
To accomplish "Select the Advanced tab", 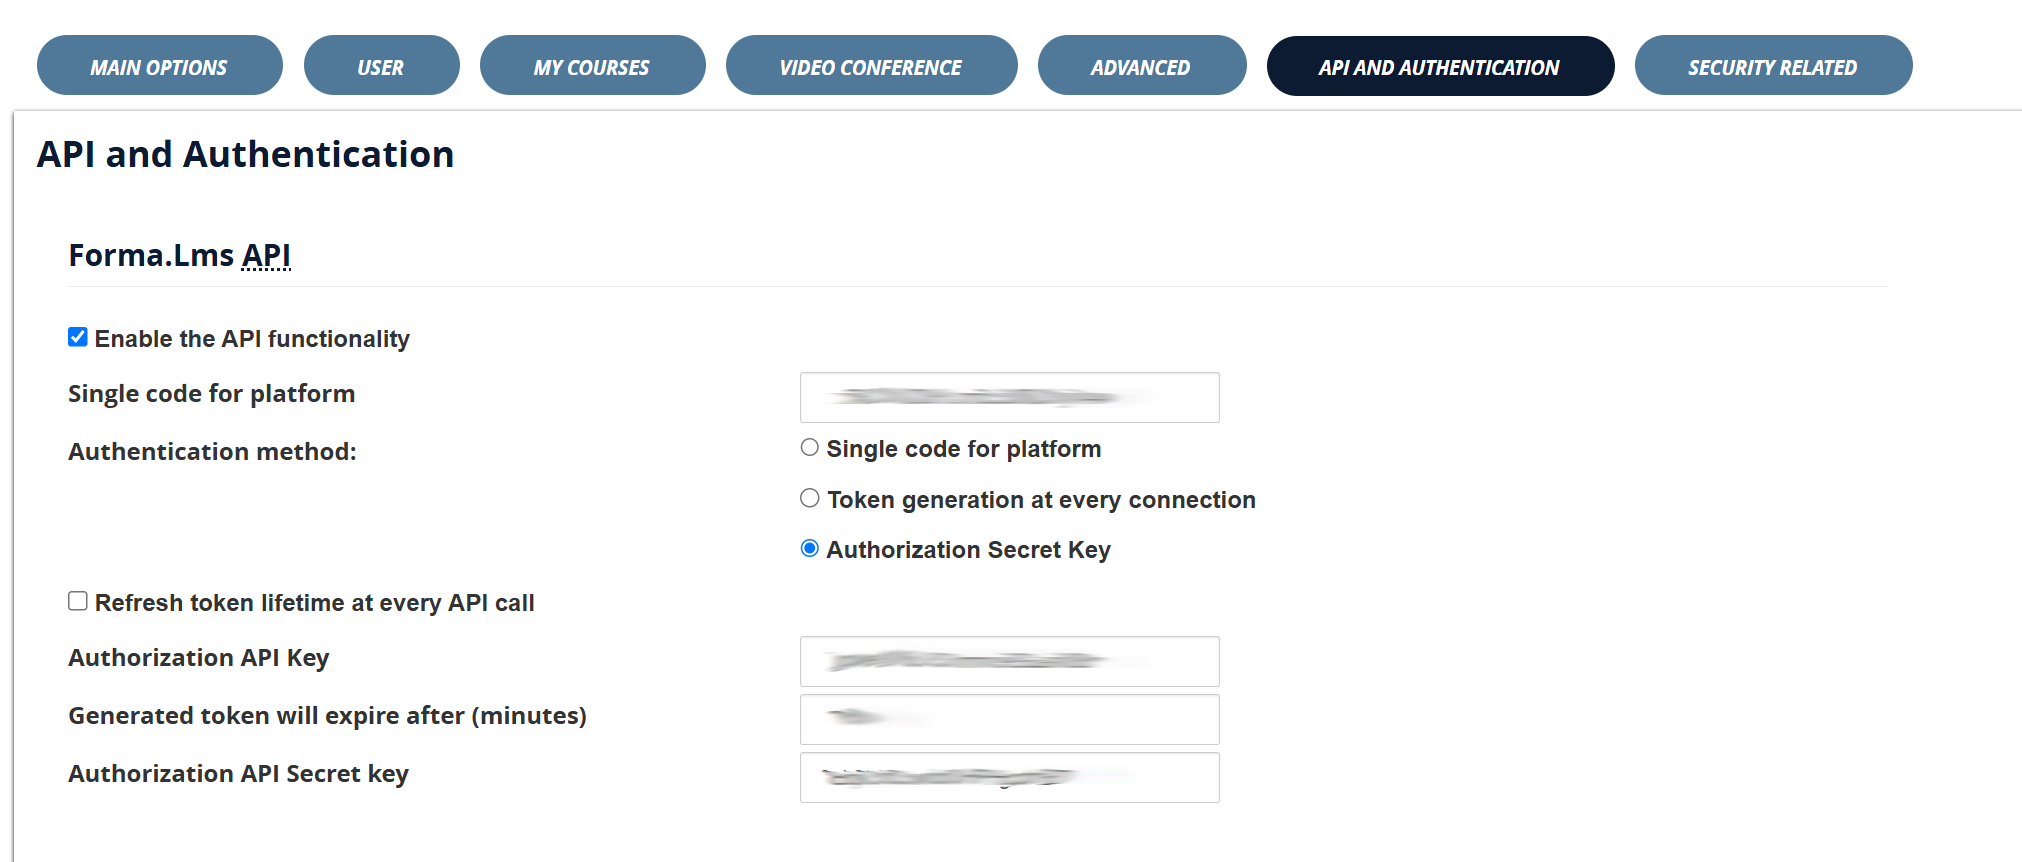I will click(x=1141, y=66).
